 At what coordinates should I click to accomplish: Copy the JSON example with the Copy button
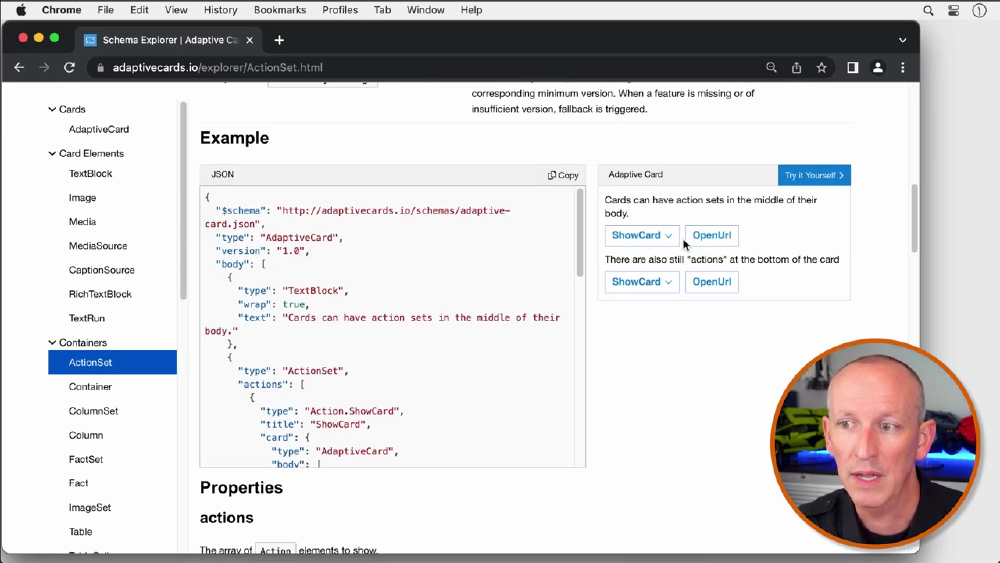563,175
